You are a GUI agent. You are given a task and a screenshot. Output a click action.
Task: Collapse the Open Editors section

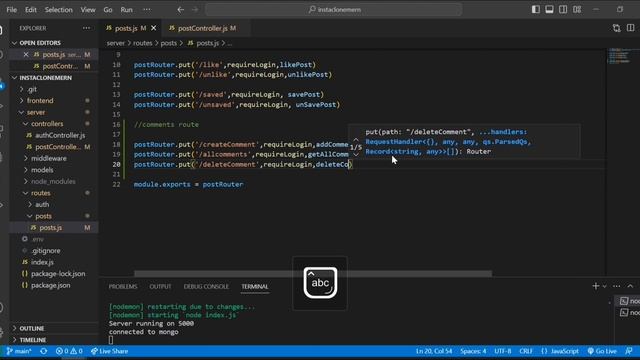click(x=40, y=43)
